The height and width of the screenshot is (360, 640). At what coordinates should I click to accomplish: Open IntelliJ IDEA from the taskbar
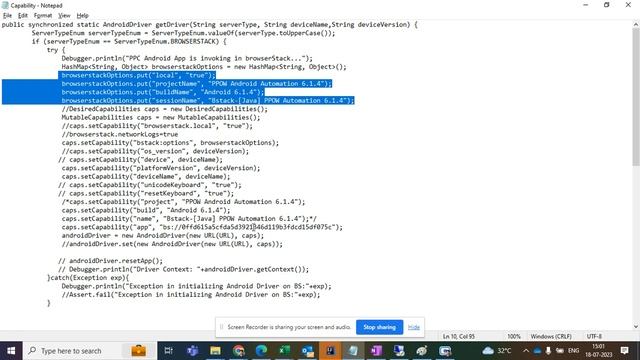click(330, 351)
